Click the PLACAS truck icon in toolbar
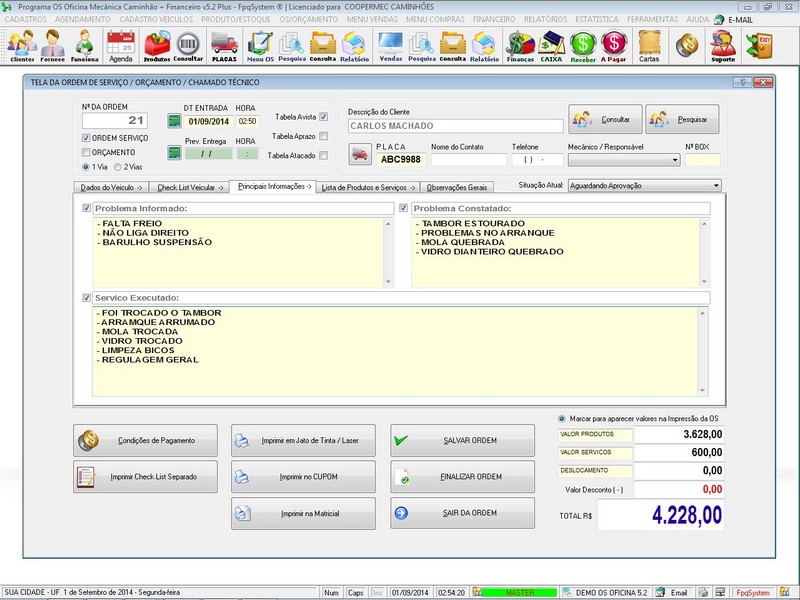This screenshot has width=800, height=600. pyautogui.click(x=224, y=45)
